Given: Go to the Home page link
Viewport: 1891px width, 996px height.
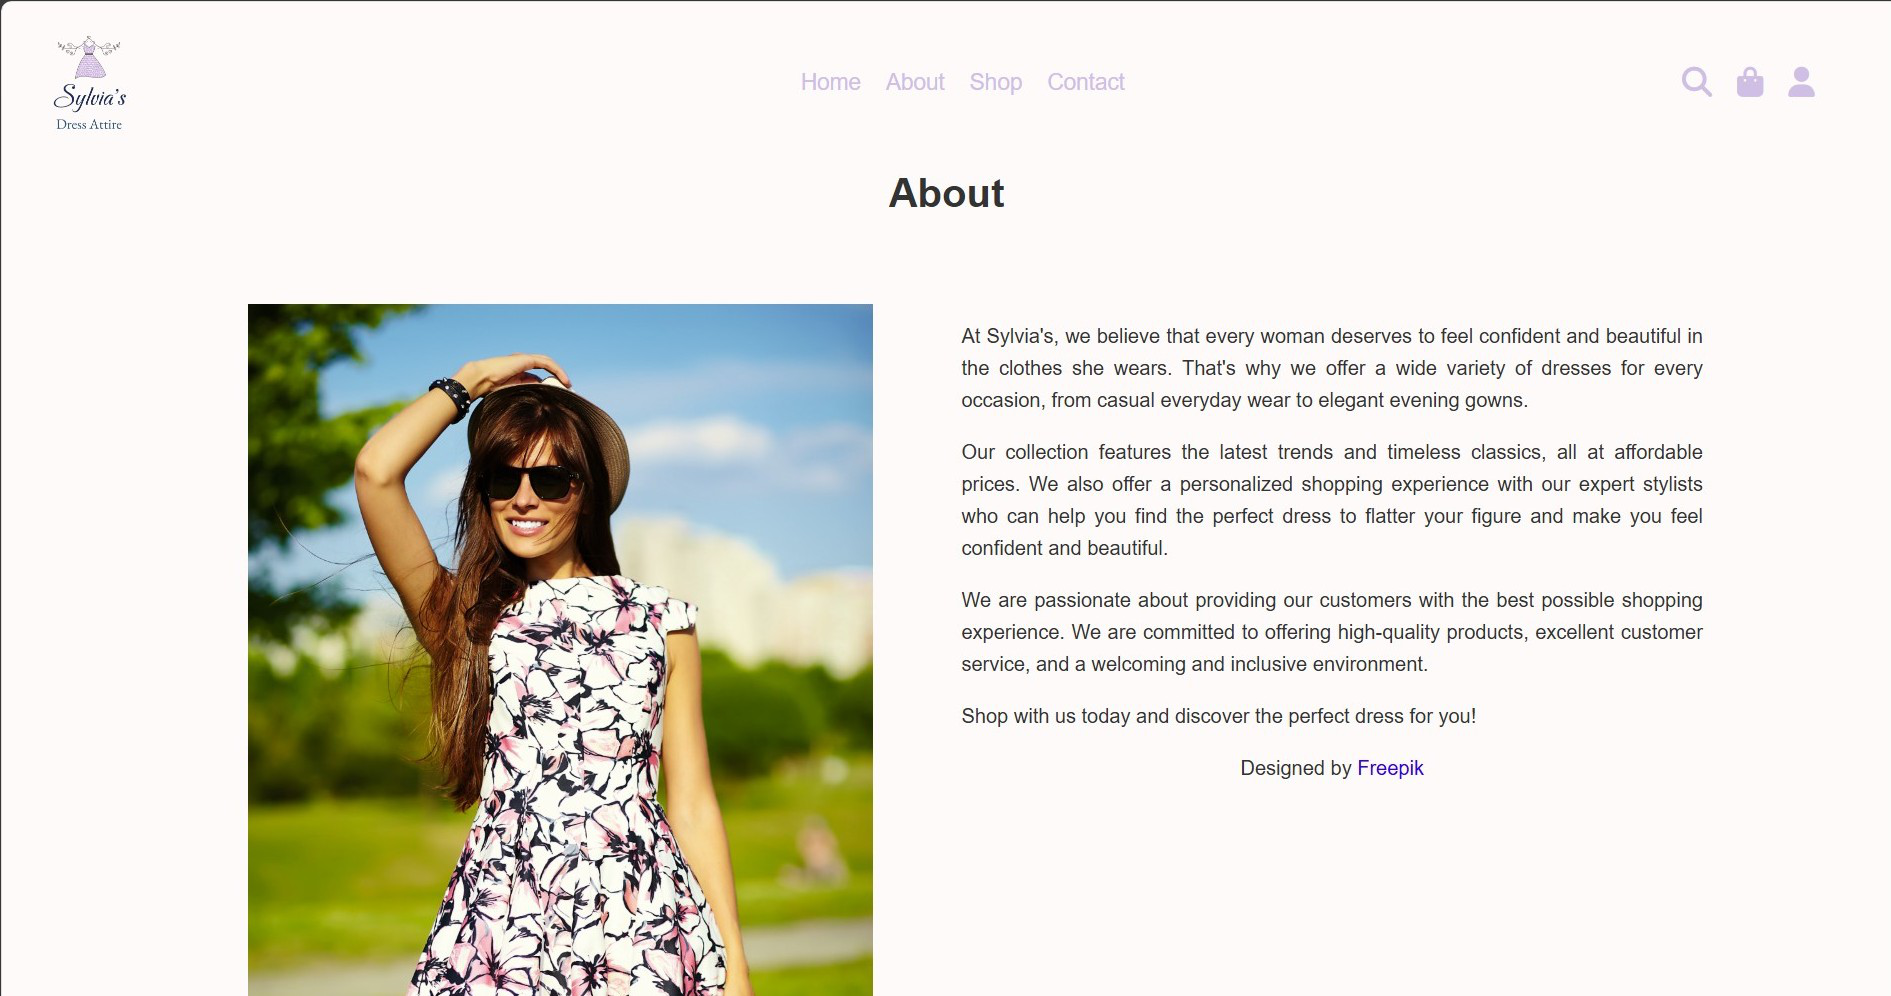Looking at the screenshot, I should tap(830, 82).
